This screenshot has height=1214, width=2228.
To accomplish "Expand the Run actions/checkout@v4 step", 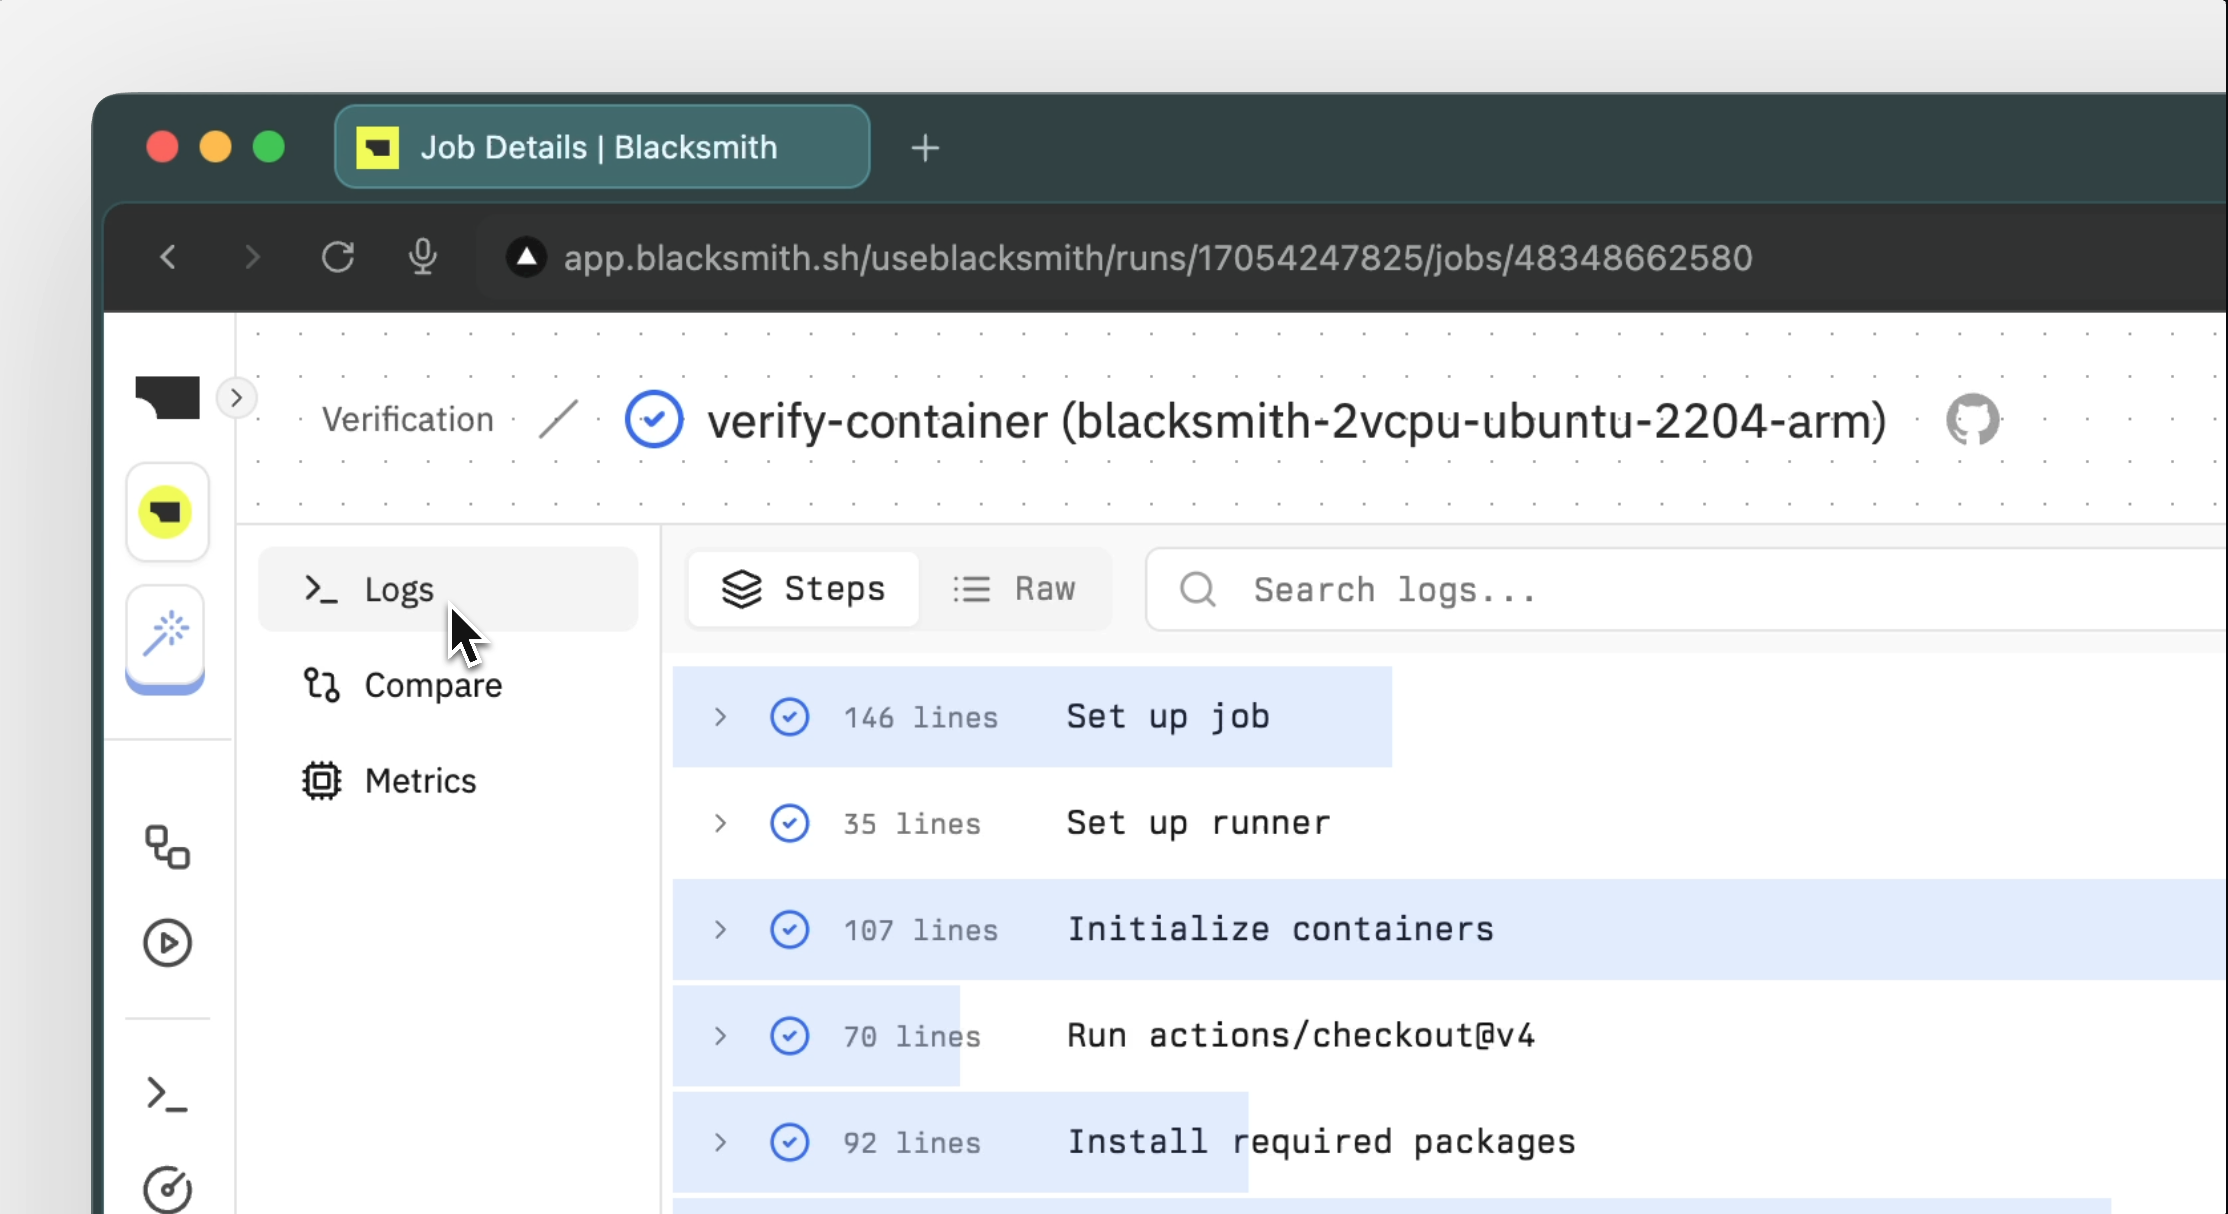I will click(720, 1036).
